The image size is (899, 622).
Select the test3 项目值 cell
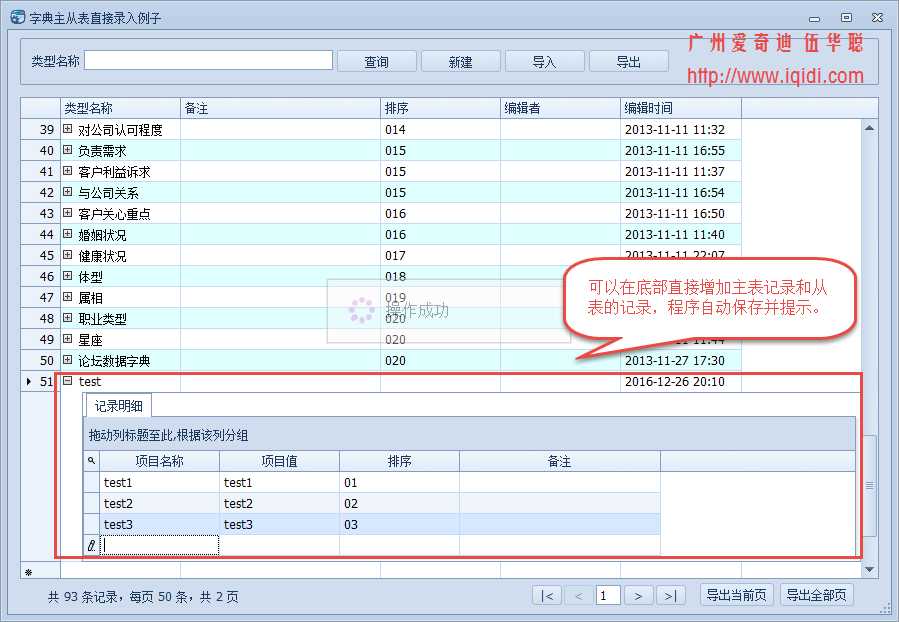click(x=279, y=525)
